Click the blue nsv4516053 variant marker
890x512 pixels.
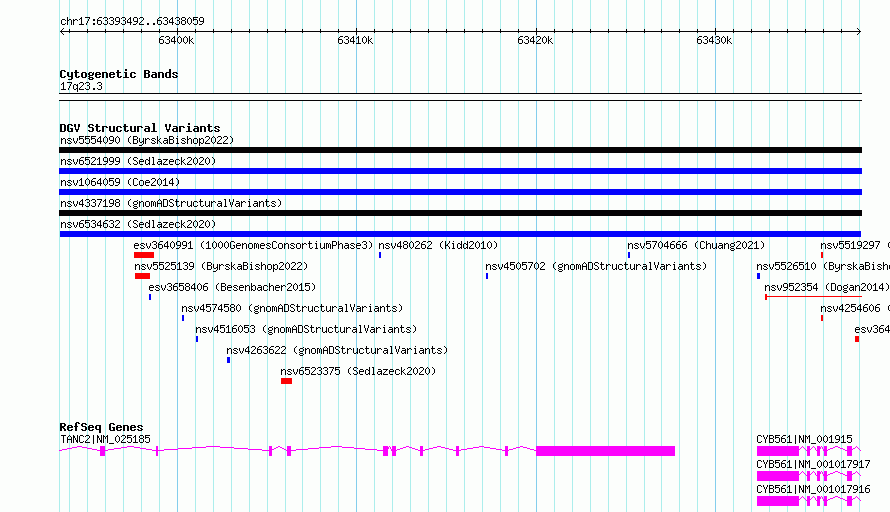pos(197,339)
